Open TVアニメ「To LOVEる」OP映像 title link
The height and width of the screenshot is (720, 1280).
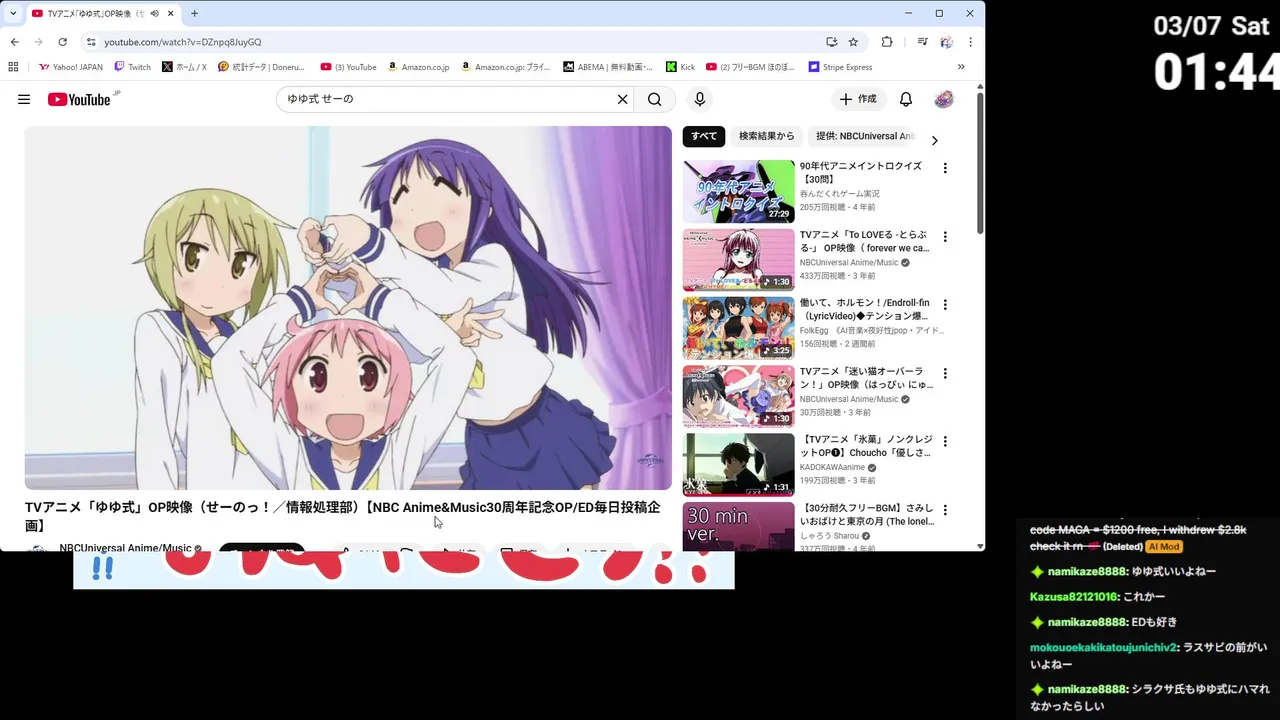pos(865,241)
